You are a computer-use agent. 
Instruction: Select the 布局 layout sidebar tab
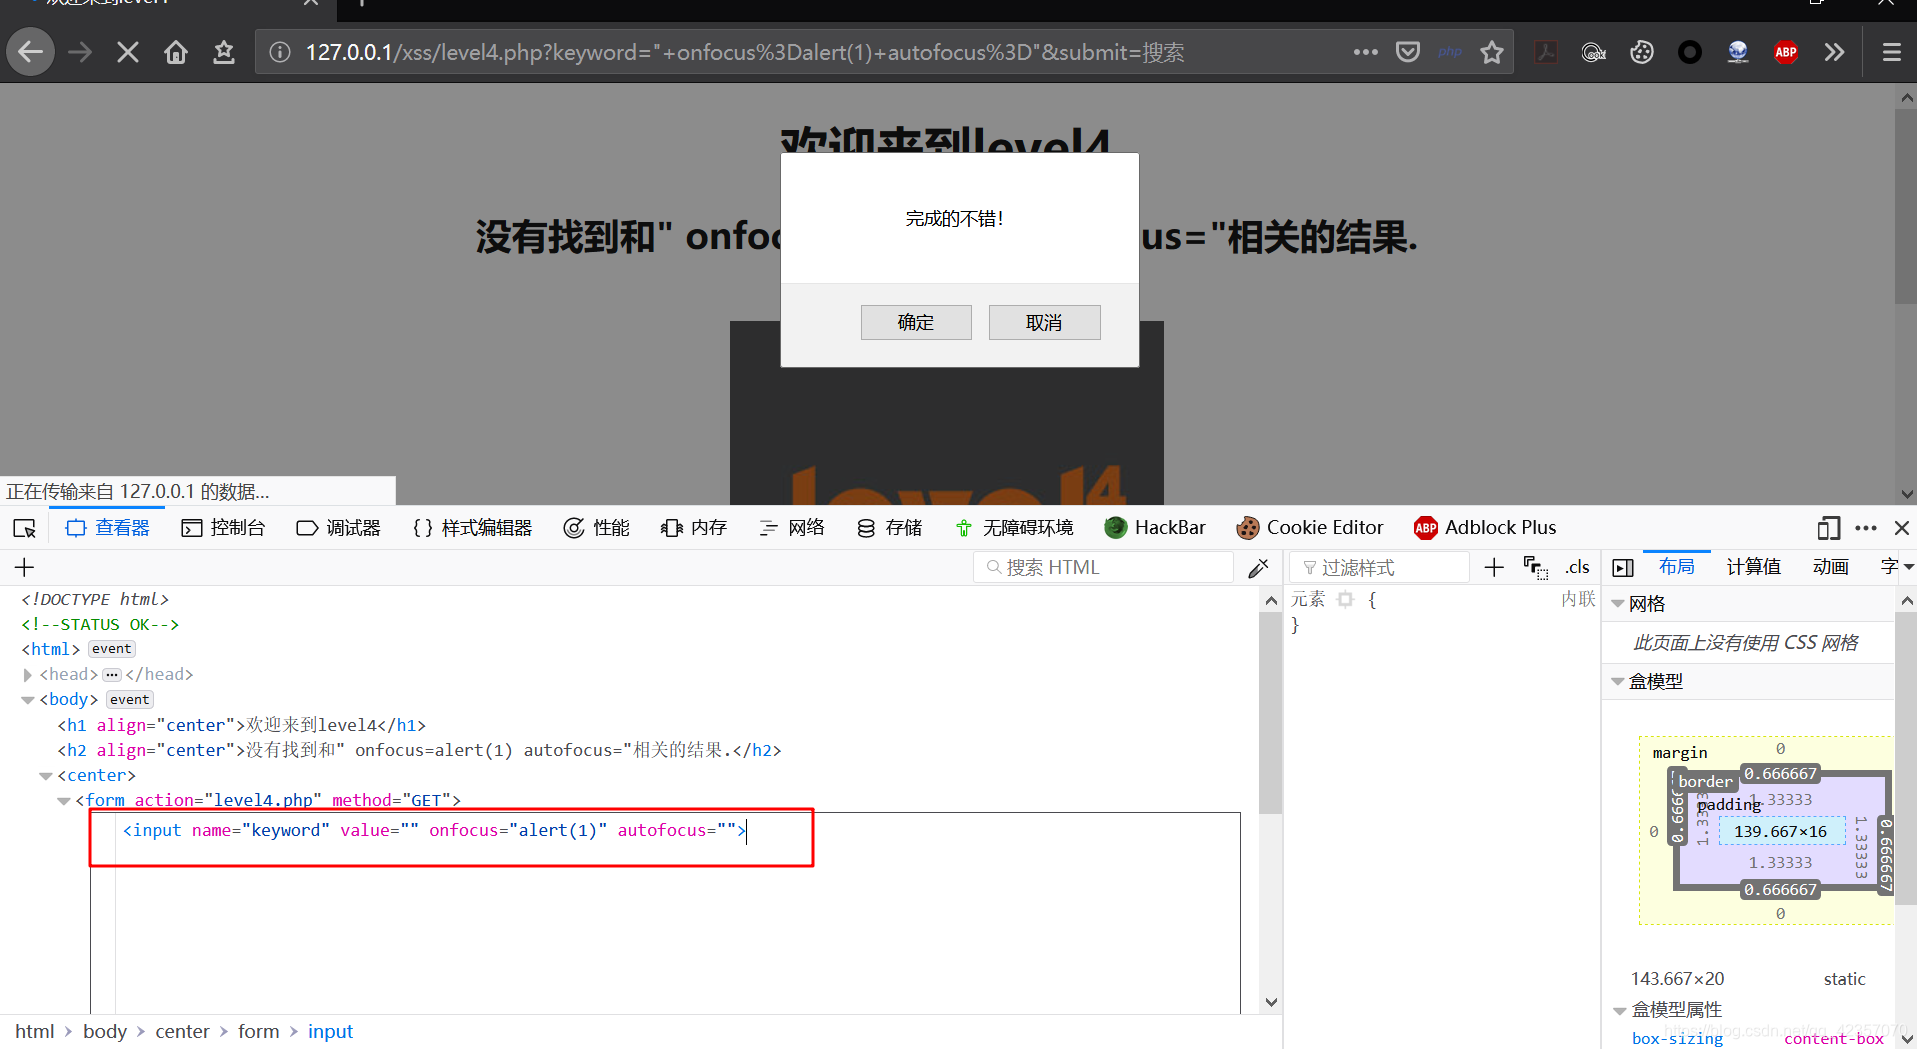click(1677, 567)
